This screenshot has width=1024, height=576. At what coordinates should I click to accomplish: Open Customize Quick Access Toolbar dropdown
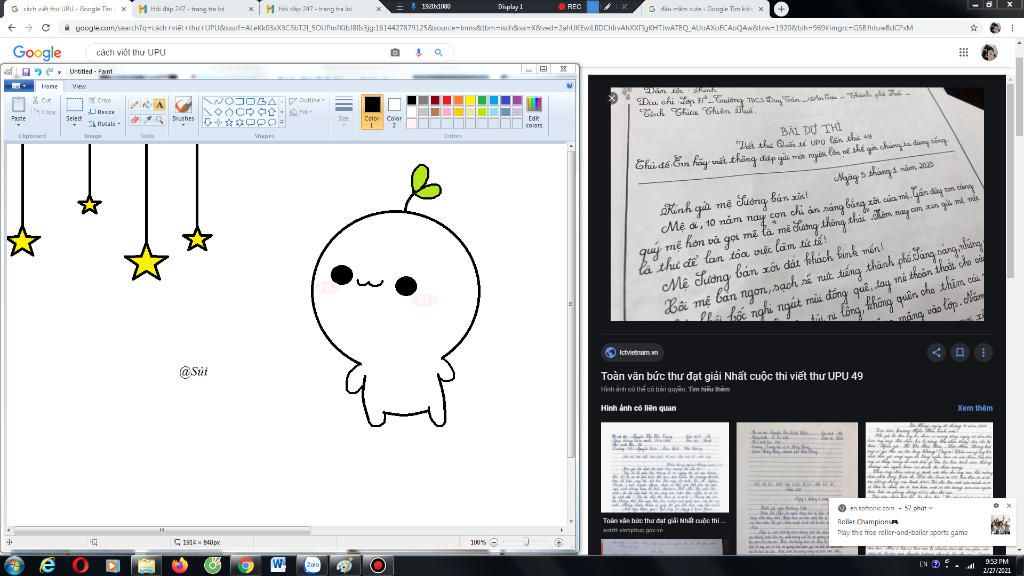click(x=59, y=72)
